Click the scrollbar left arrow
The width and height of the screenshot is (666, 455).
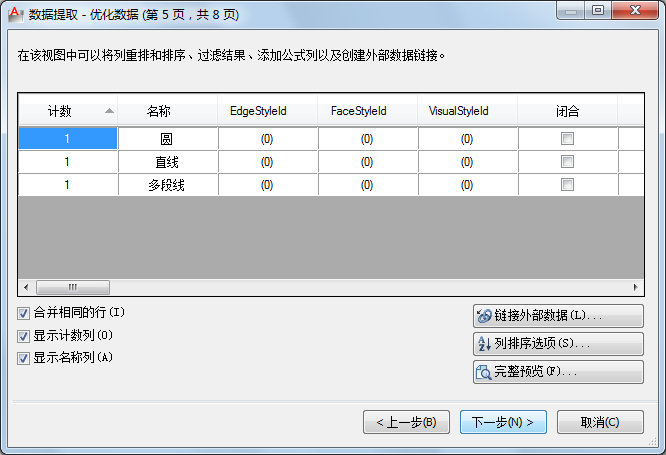[26, 287]
